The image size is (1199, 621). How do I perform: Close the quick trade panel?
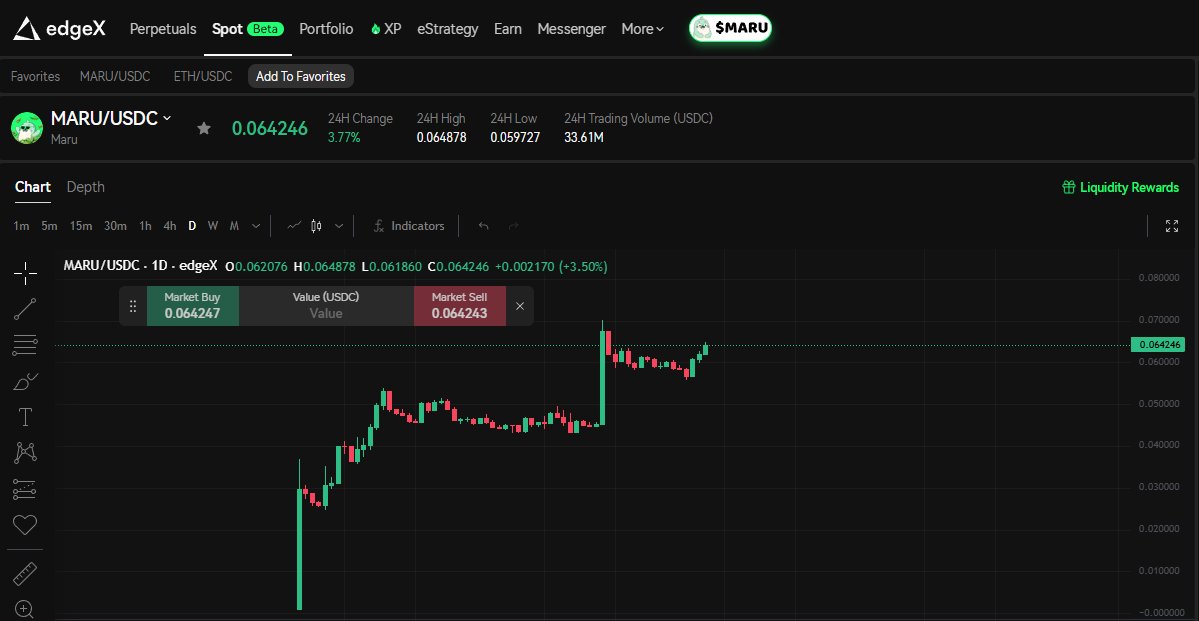click(x=520, y=306)
